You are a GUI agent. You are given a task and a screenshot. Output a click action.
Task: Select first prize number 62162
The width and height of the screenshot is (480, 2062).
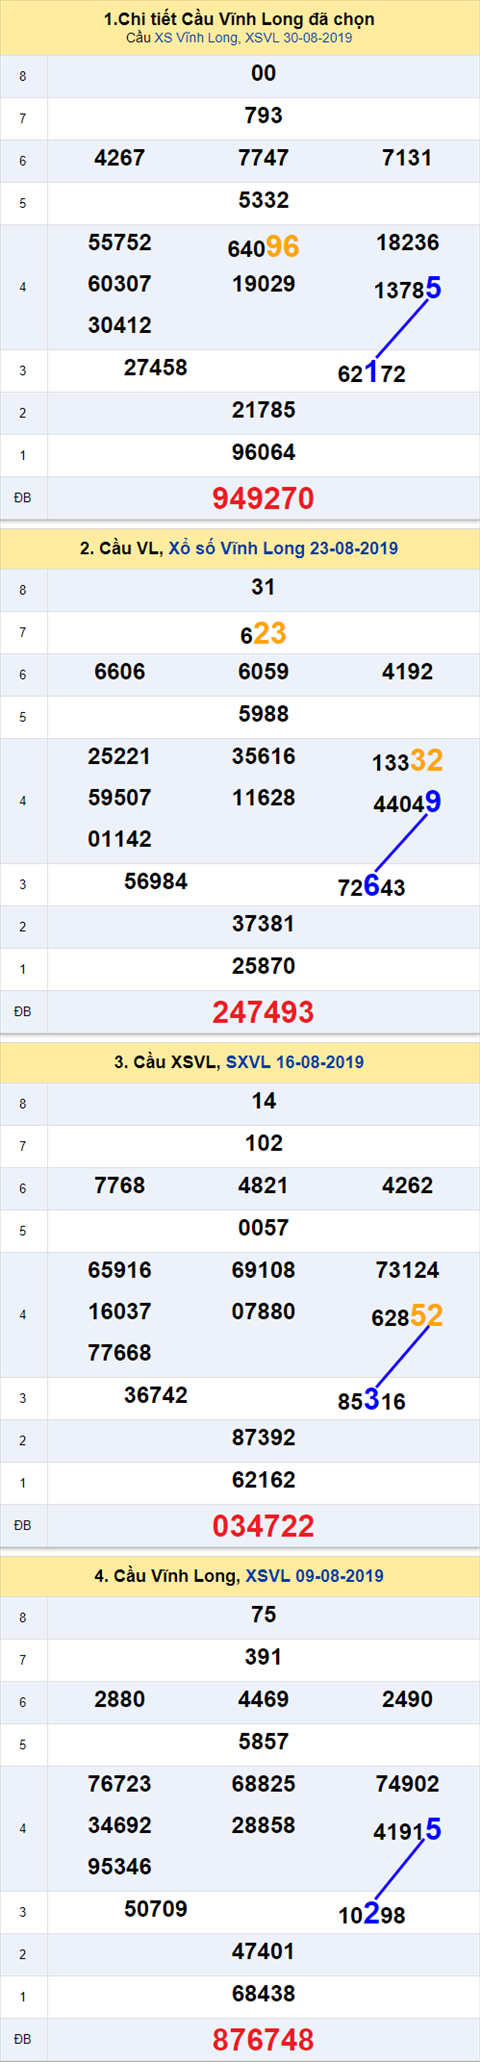264,1481
